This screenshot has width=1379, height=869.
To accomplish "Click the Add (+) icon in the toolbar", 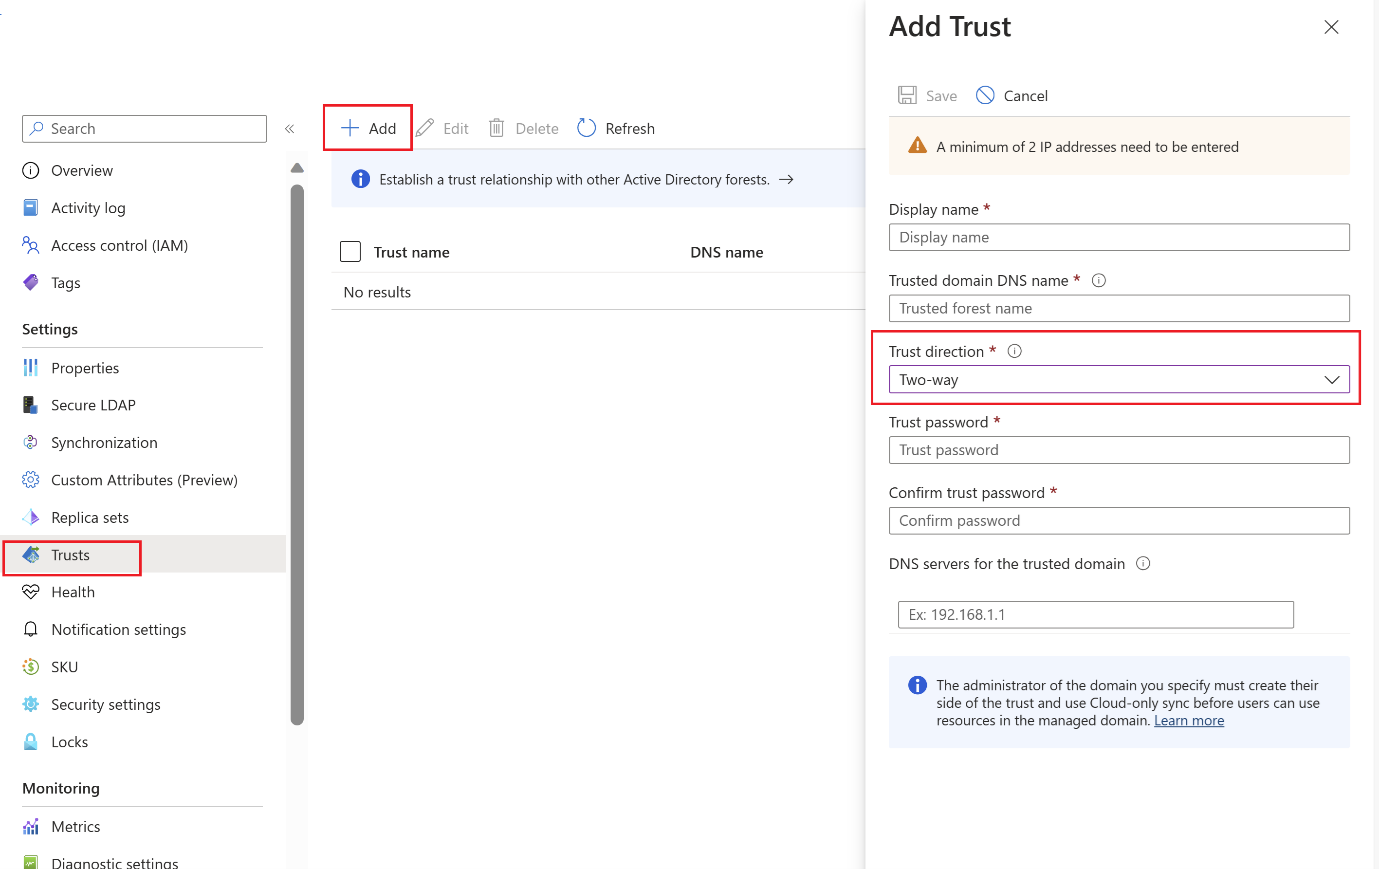I will (x=350, y=128).
